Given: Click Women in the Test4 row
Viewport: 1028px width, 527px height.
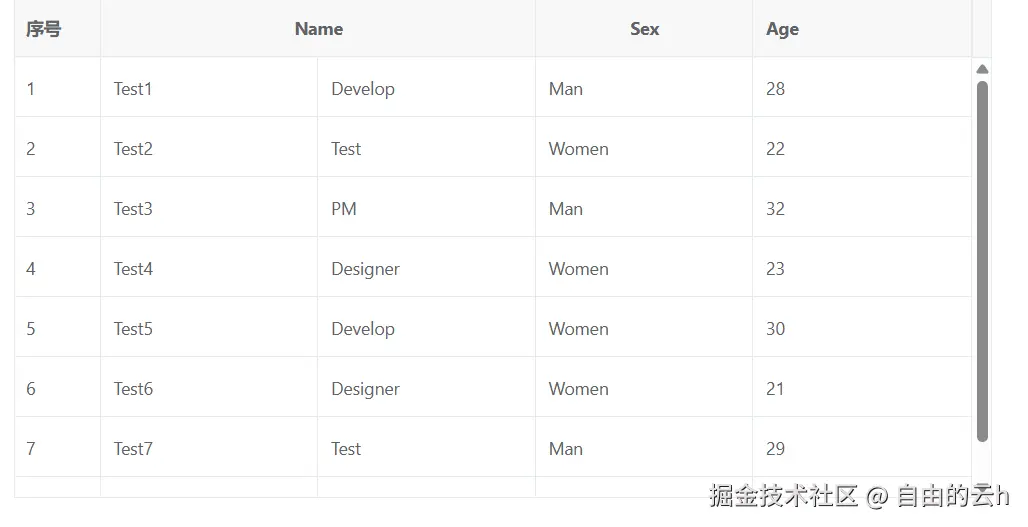Looking at the screenshot, I should (578, 269).
